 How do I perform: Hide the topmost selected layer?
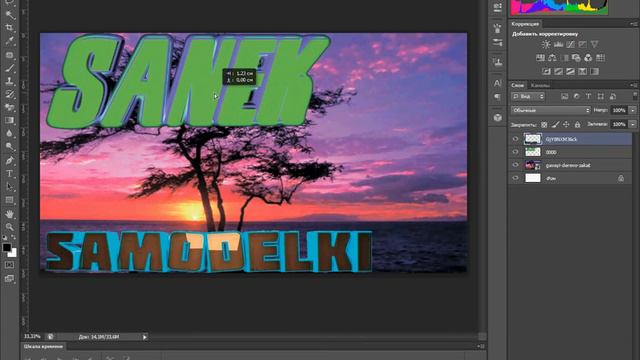click(516, 139)
